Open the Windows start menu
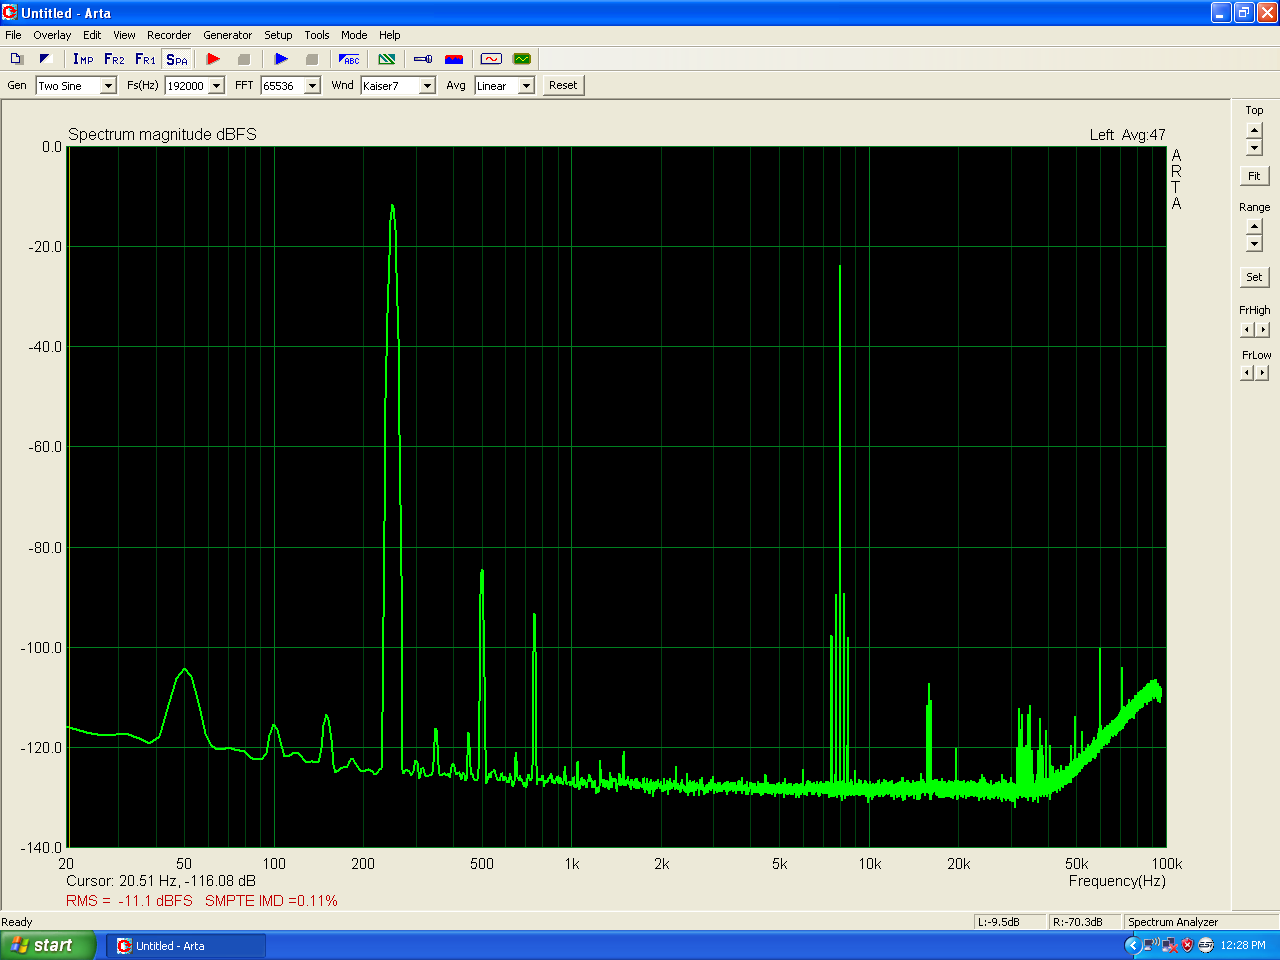1280x960 pixels. click(x=47, y=945)
